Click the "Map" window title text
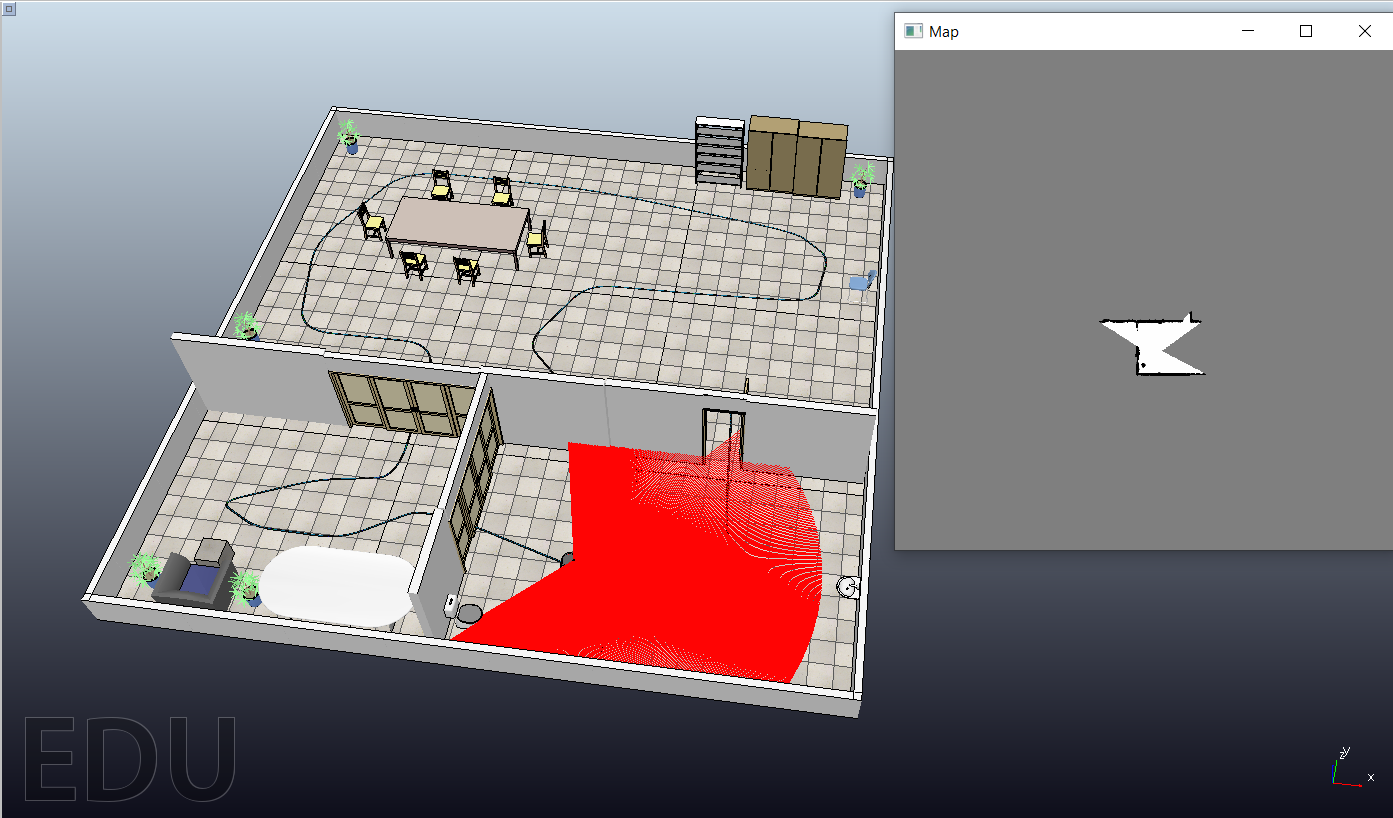The height and width of the screenshot is (818, 1393). [944, 32]
